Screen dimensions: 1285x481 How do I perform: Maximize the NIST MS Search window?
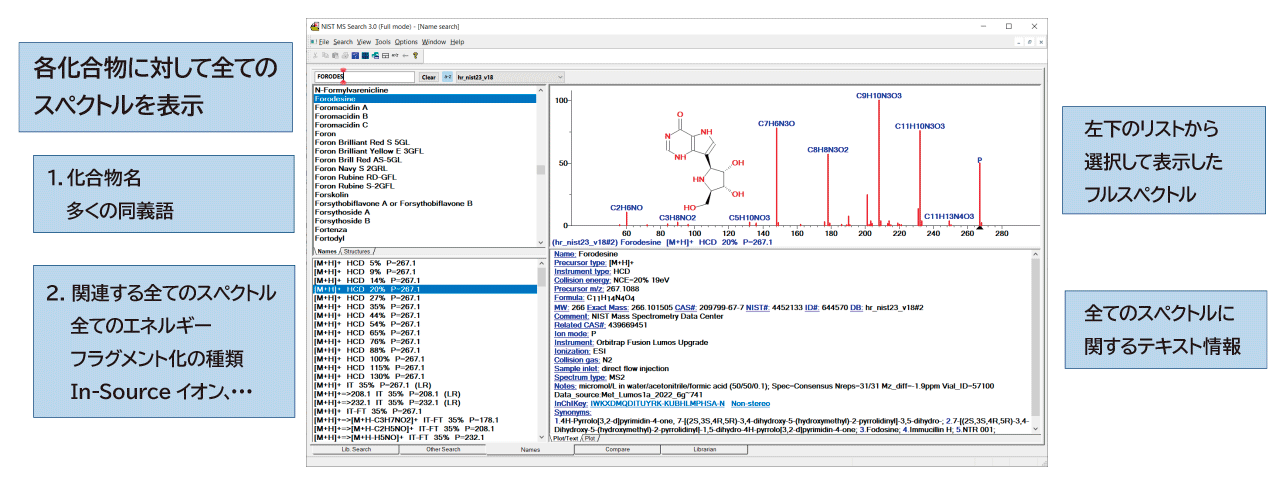click(x=1009, y=27)
